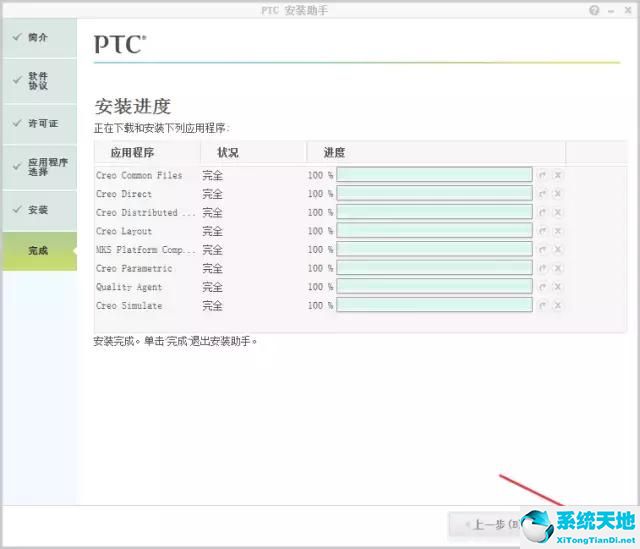640x549 pixels.
Task: Click the 安装进度 heading
Action: [x=133, y=107]
